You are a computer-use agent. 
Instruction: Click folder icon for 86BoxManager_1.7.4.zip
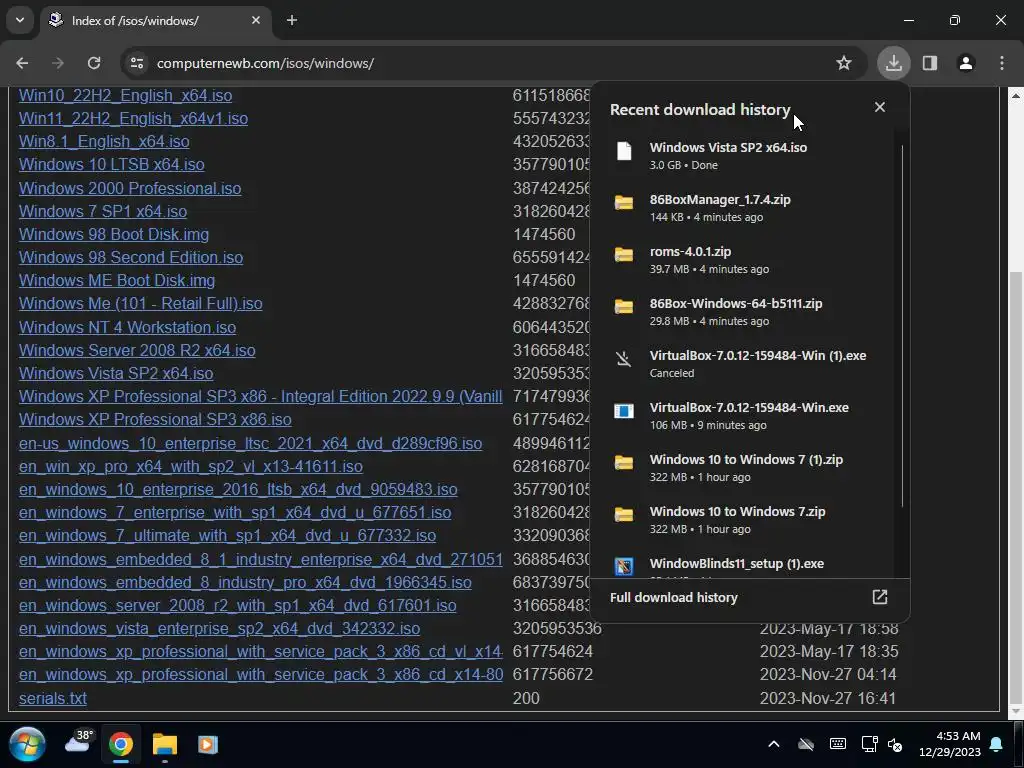pyautogui.click(x=624, y=202)
